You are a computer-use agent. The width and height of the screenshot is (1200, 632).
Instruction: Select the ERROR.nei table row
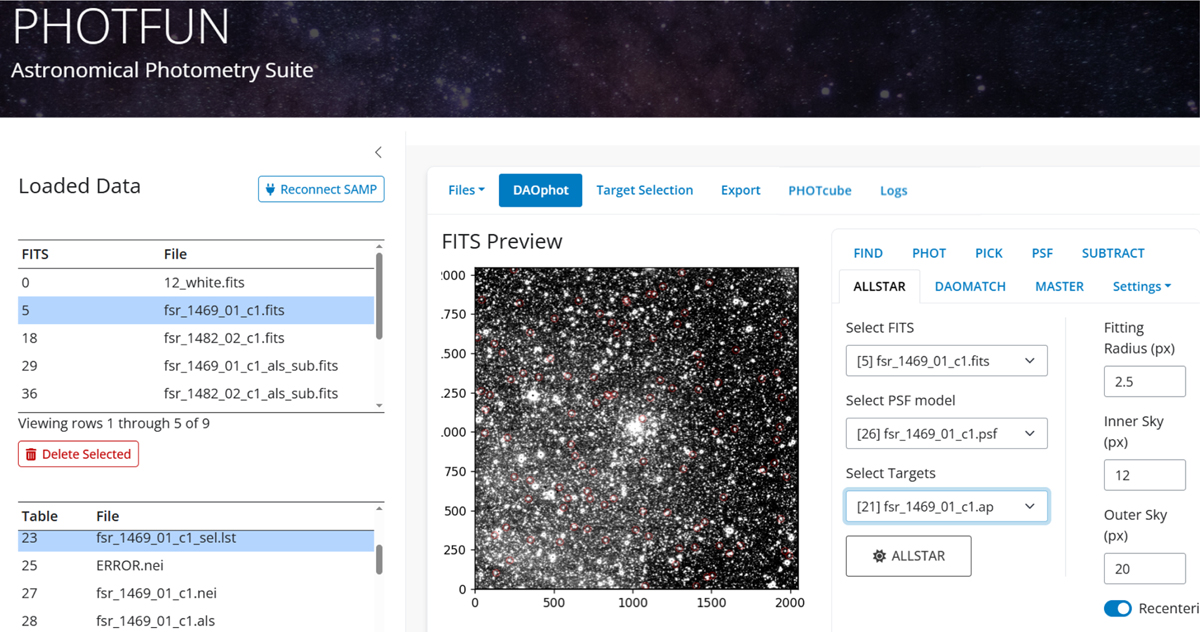click(125, 565)
